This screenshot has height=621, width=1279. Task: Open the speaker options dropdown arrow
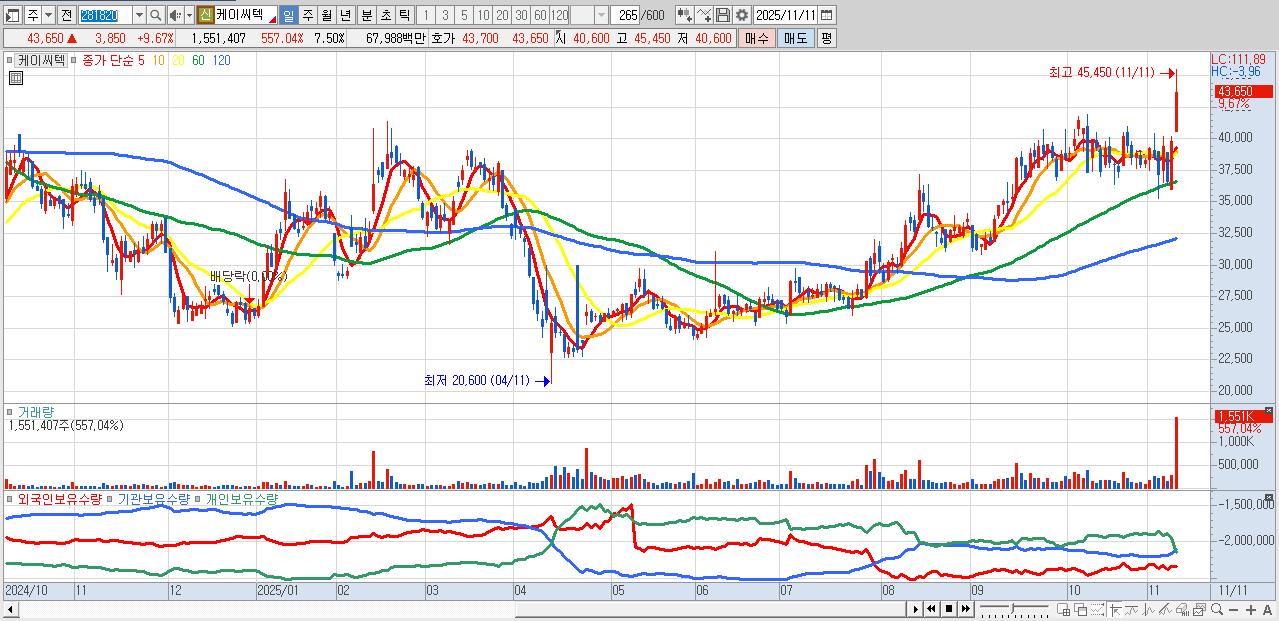pyautogui.click(x=189, y=15)
